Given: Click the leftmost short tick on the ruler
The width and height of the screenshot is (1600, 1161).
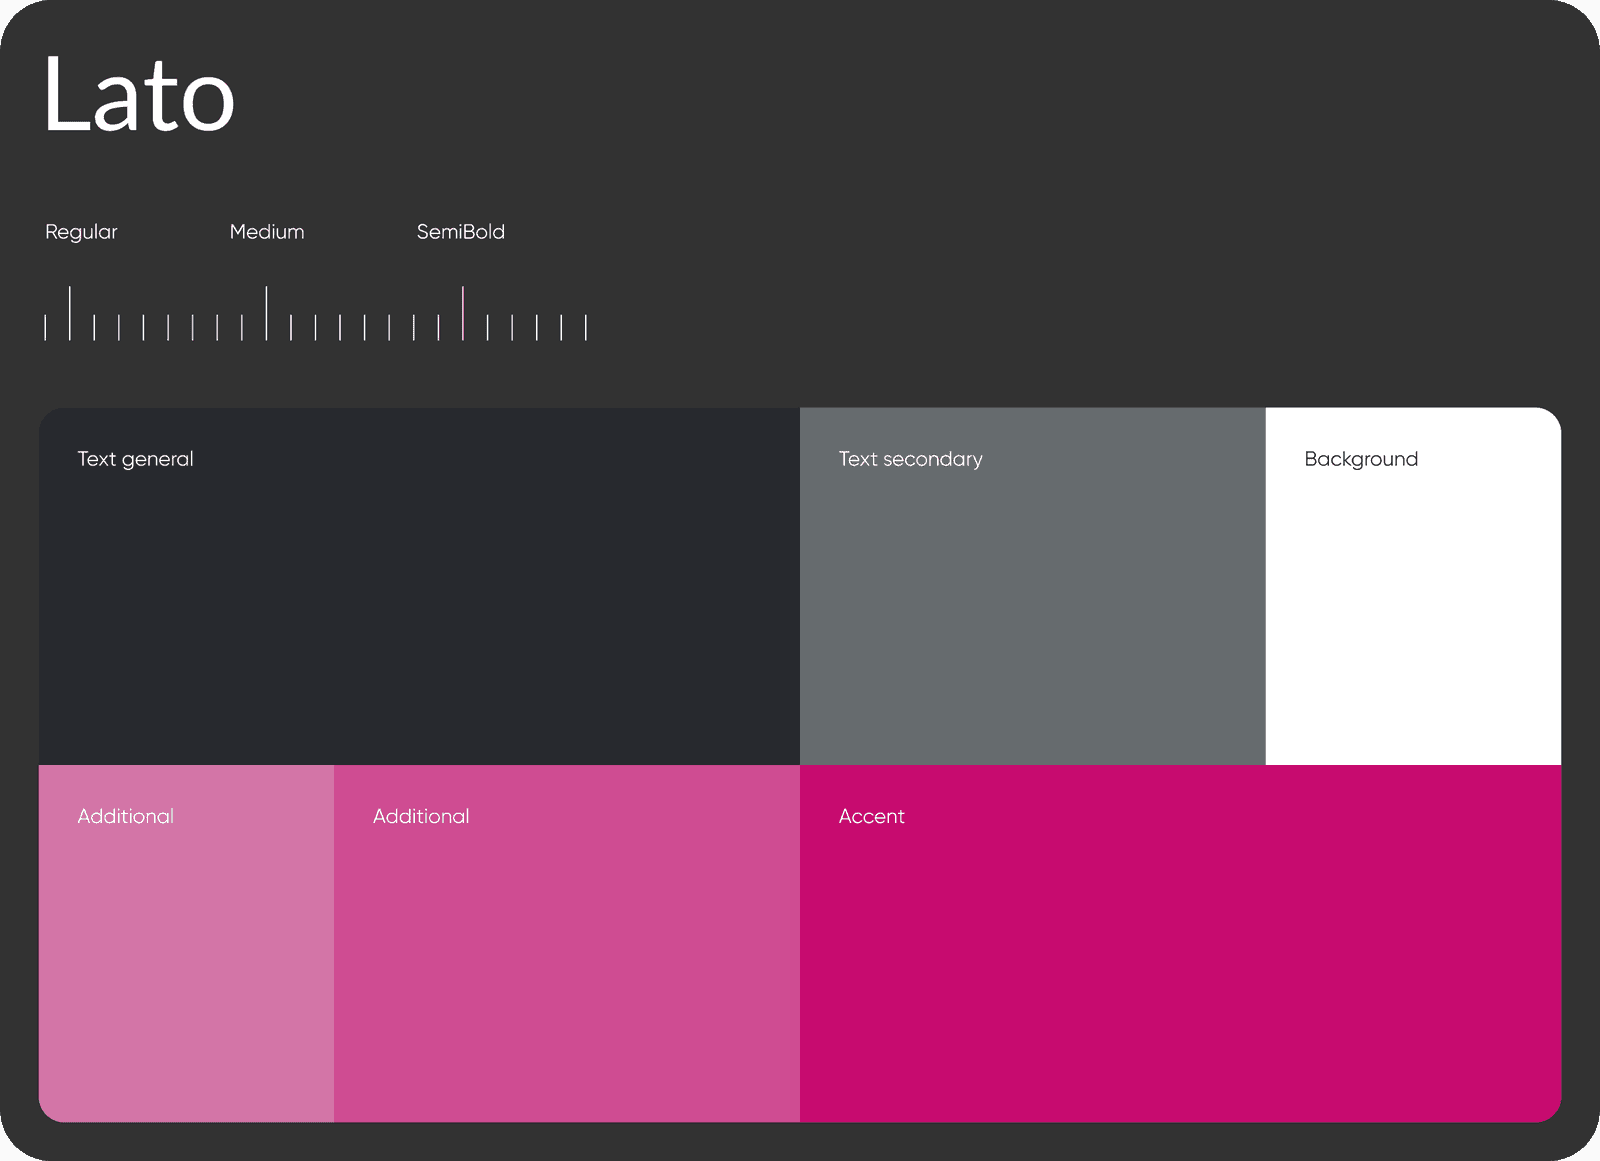Looking at the screenshot, I should click(x=45, y=327).
